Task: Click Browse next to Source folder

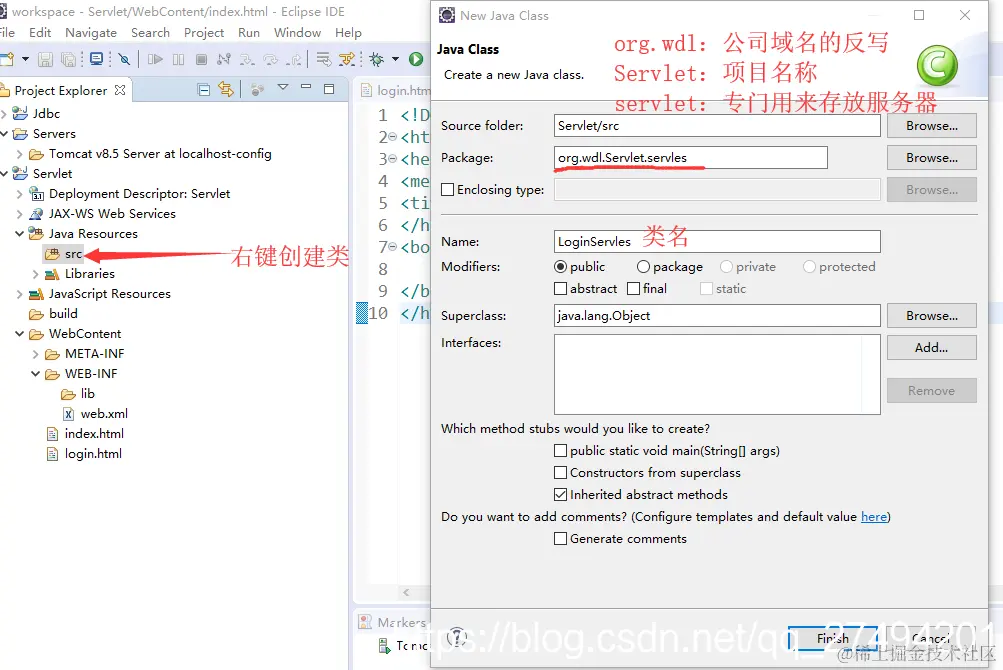Action: [x=931, y=125]
